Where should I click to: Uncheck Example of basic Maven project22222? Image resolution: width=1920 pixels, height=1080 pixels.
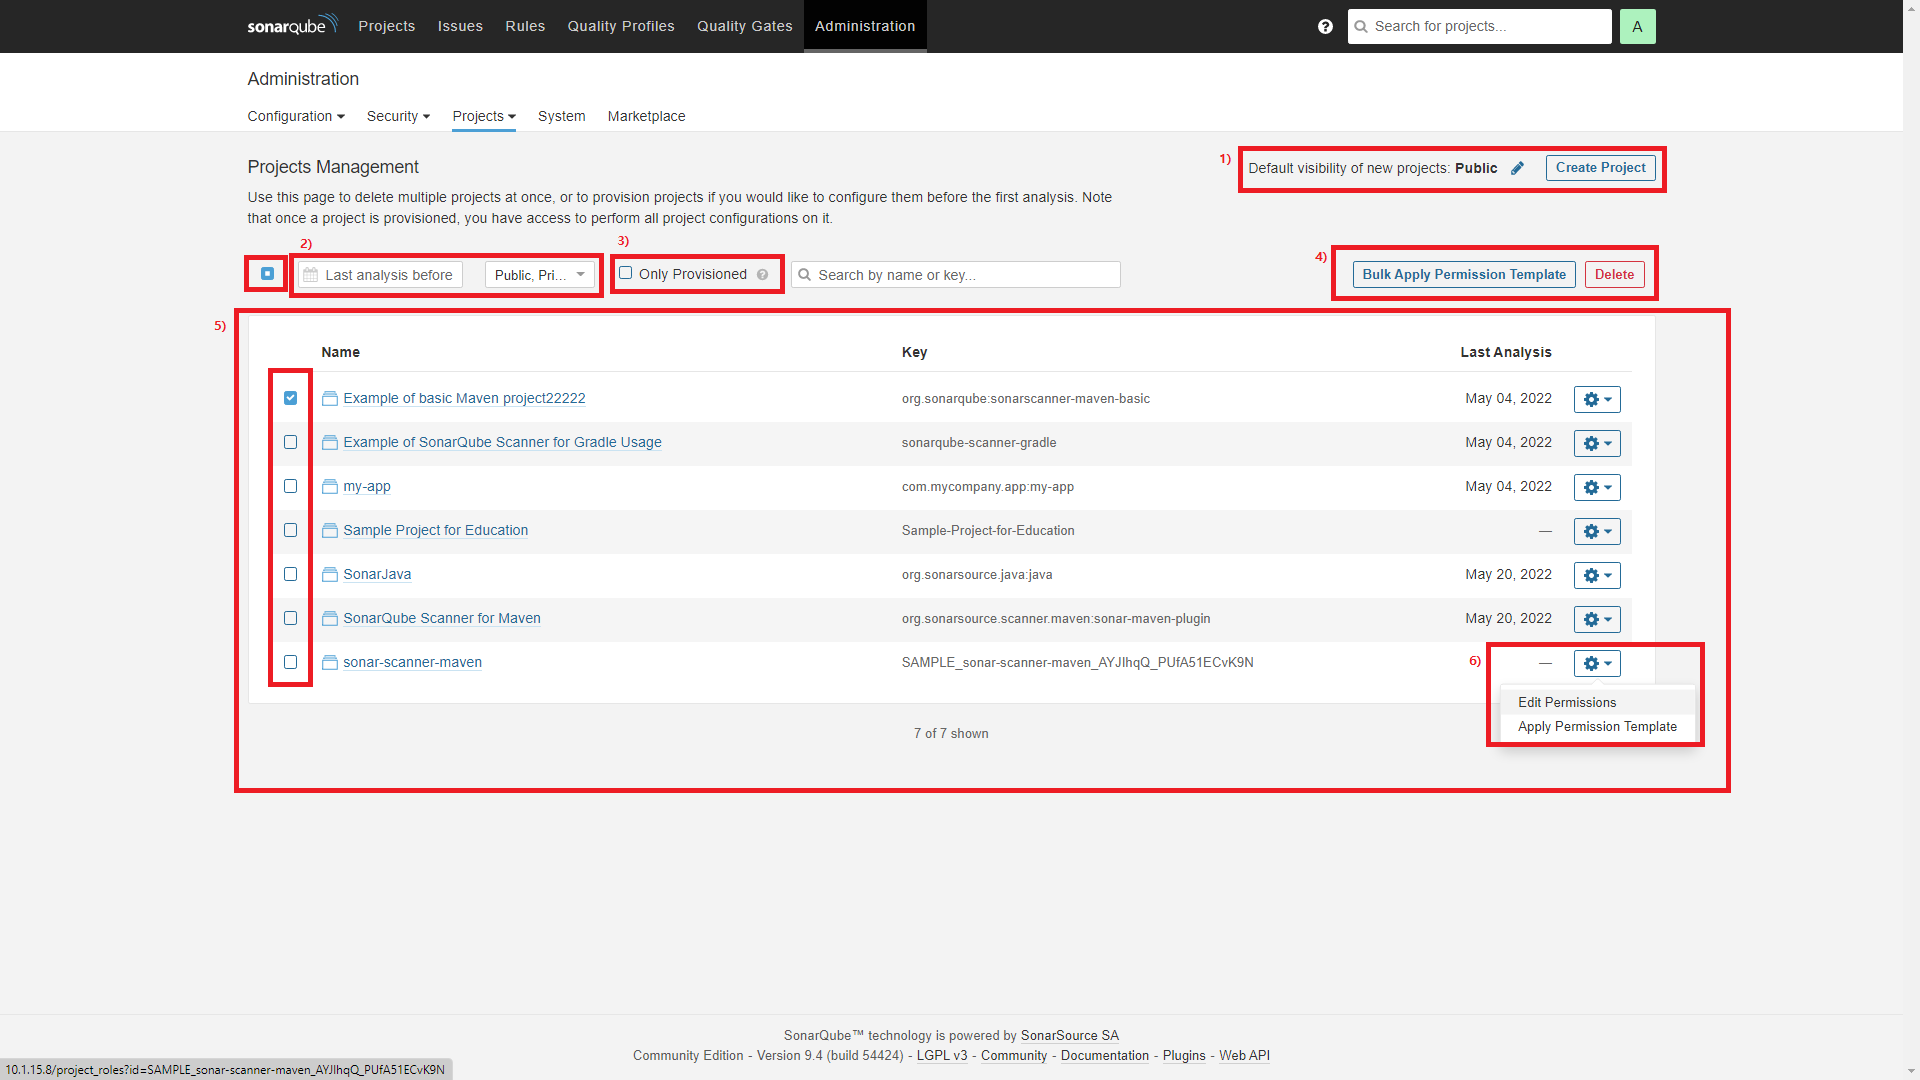pos(290,398)
